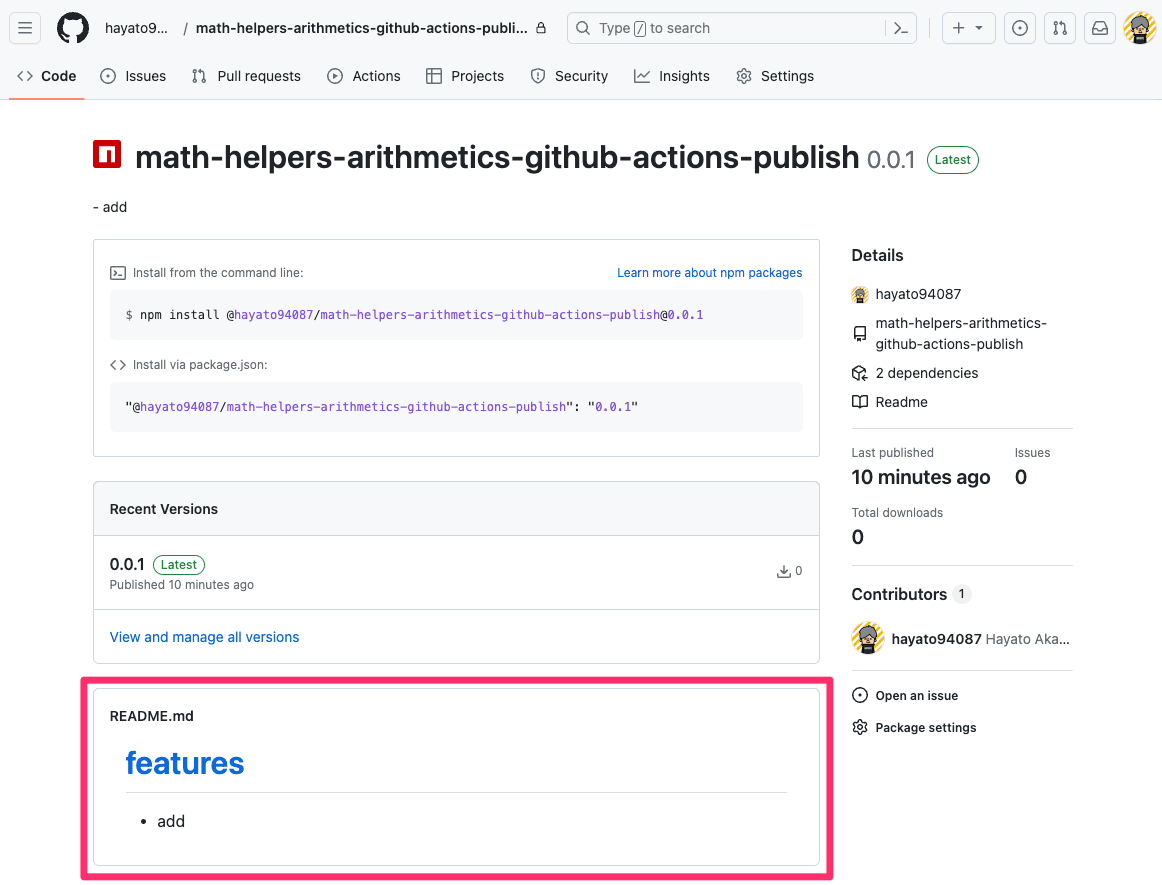Open Package settings
Image resolution: width=1162 pixels, height=885 pixels.
[926, 727]
